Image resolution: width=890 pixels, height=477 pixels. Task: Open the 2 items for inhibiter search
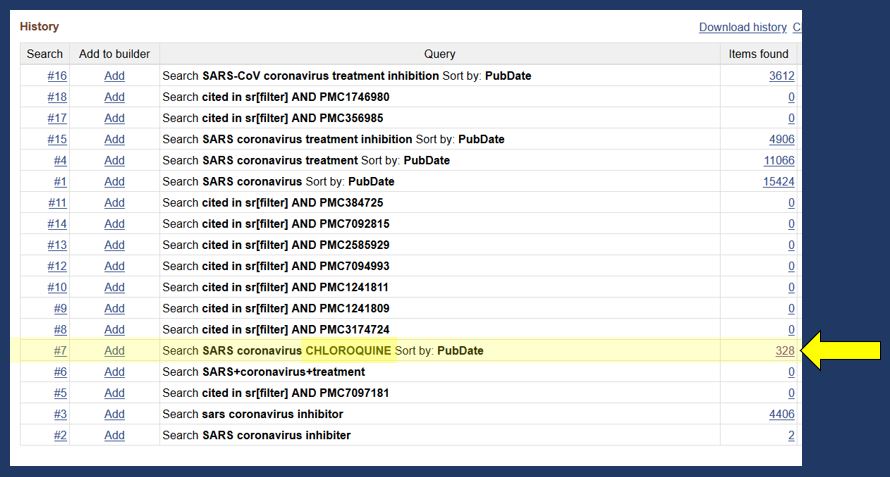coord(790,435)
